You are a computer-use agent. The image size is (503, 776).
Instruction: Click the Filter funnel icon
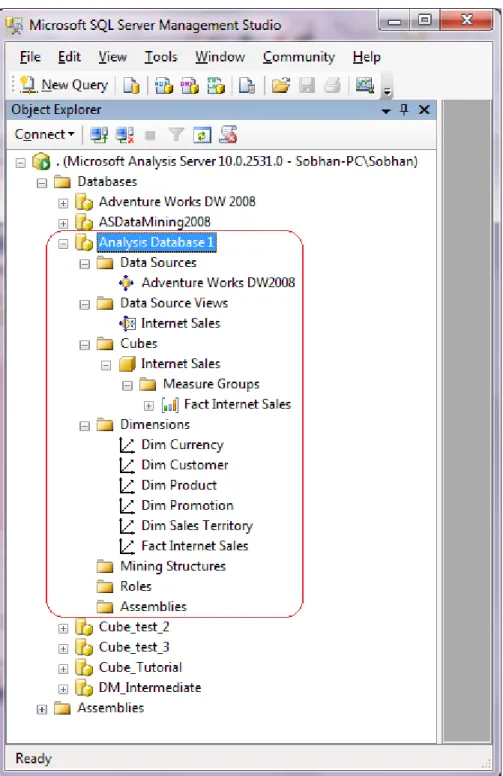tap(176, 135)
